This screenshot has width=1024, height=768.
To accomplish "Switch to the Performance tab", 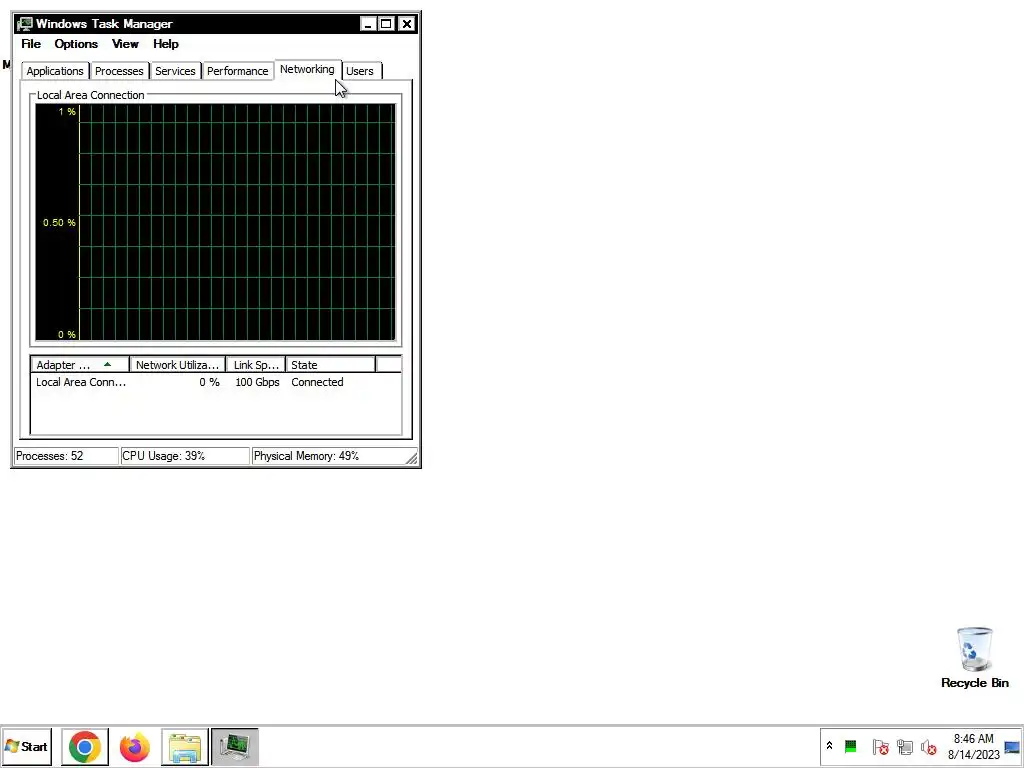I will click(238, 71).
